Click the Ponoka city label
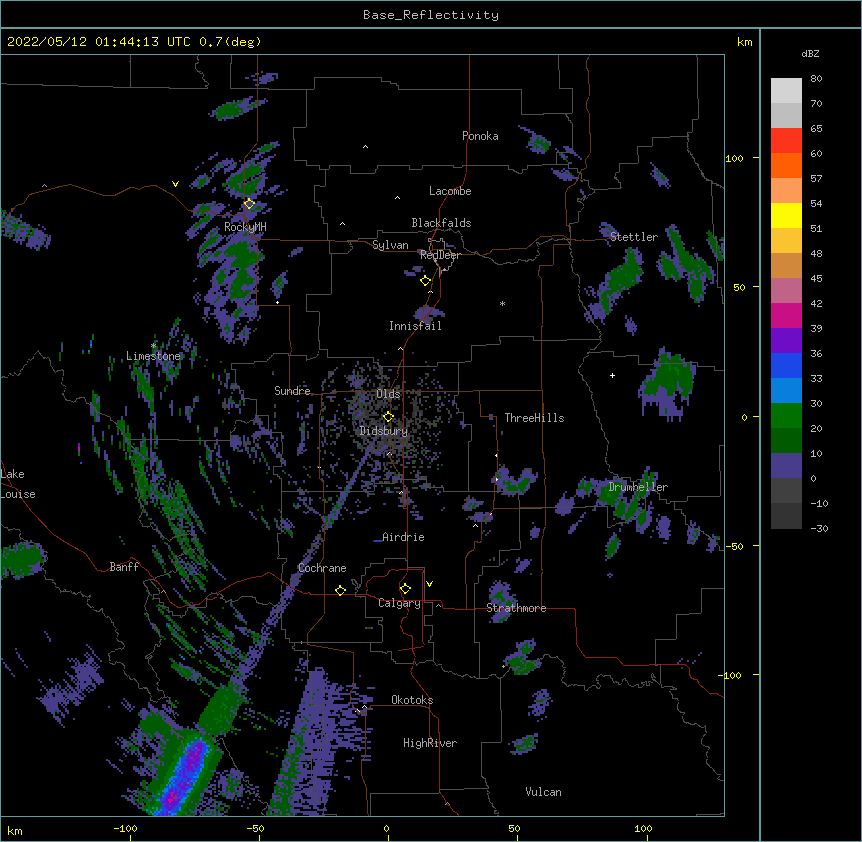The image size is (862, 842). click(480, 136)
